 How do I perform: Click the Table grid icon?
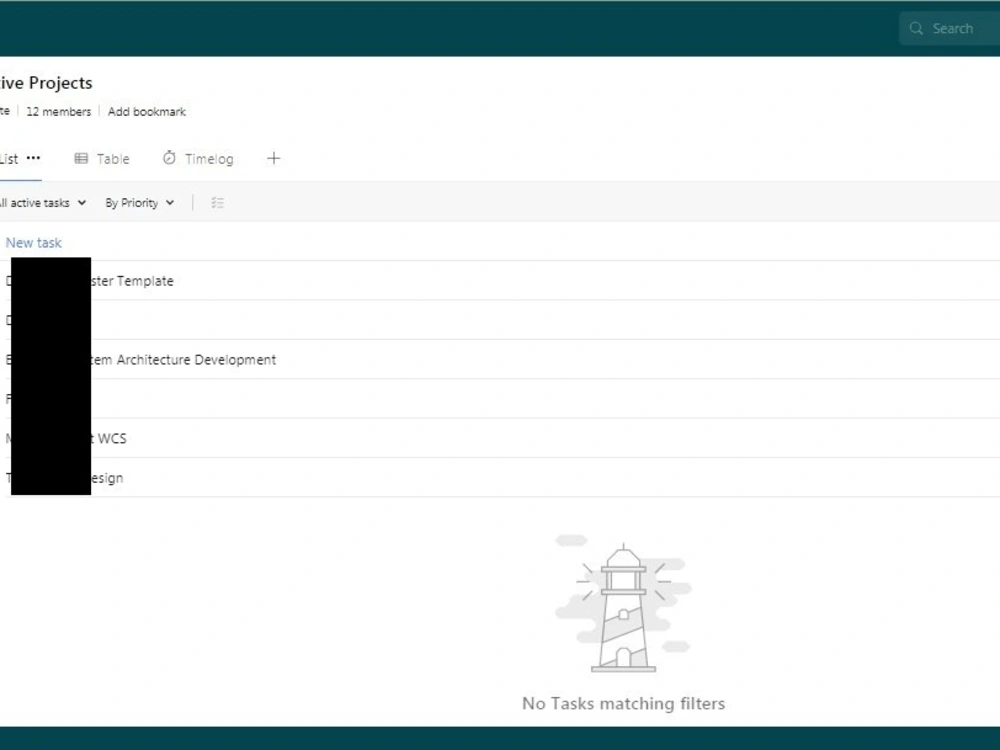pos(81,158)
